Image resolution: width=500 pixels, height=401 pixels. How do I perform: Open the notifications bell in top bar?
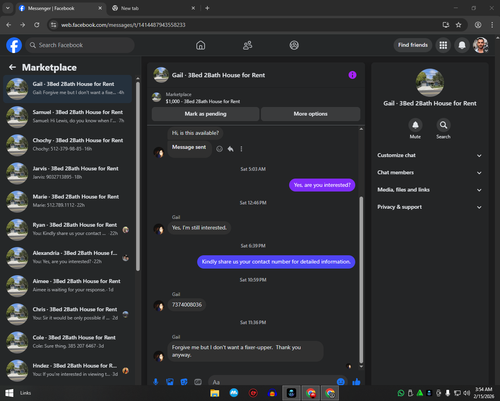(x=462, y=45)
